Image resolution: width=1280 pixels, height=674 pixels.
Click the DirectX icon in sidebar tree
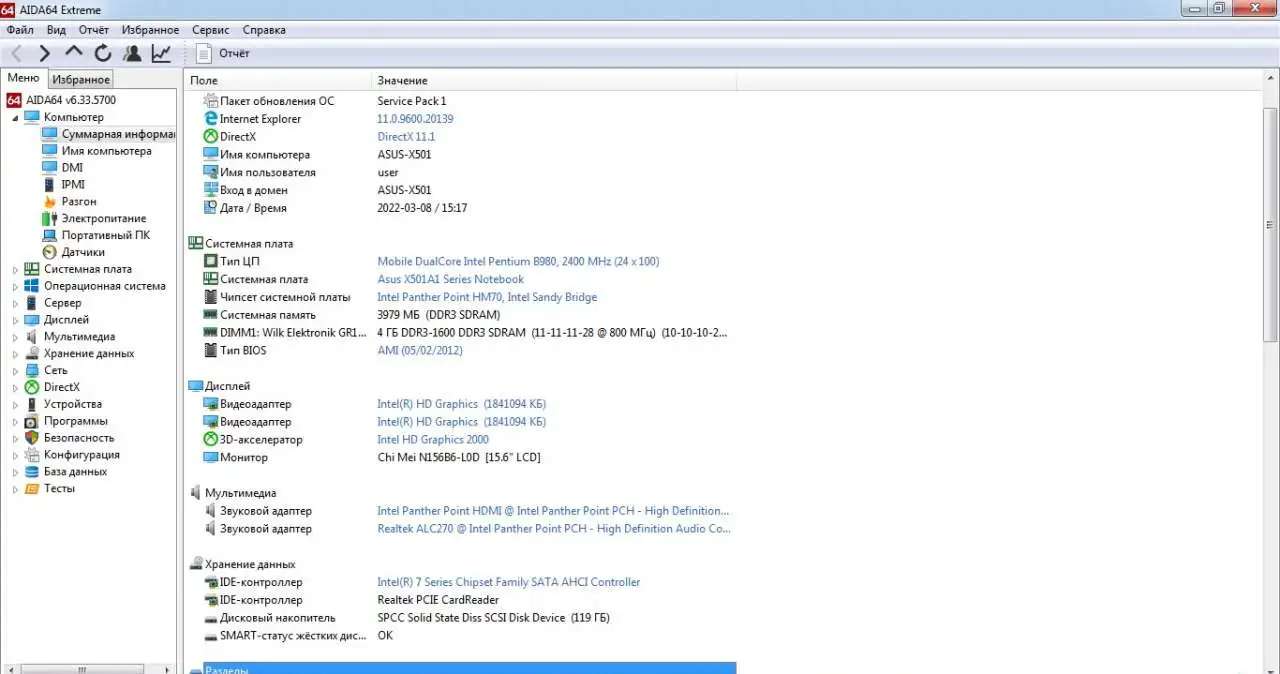coord(32,387)
